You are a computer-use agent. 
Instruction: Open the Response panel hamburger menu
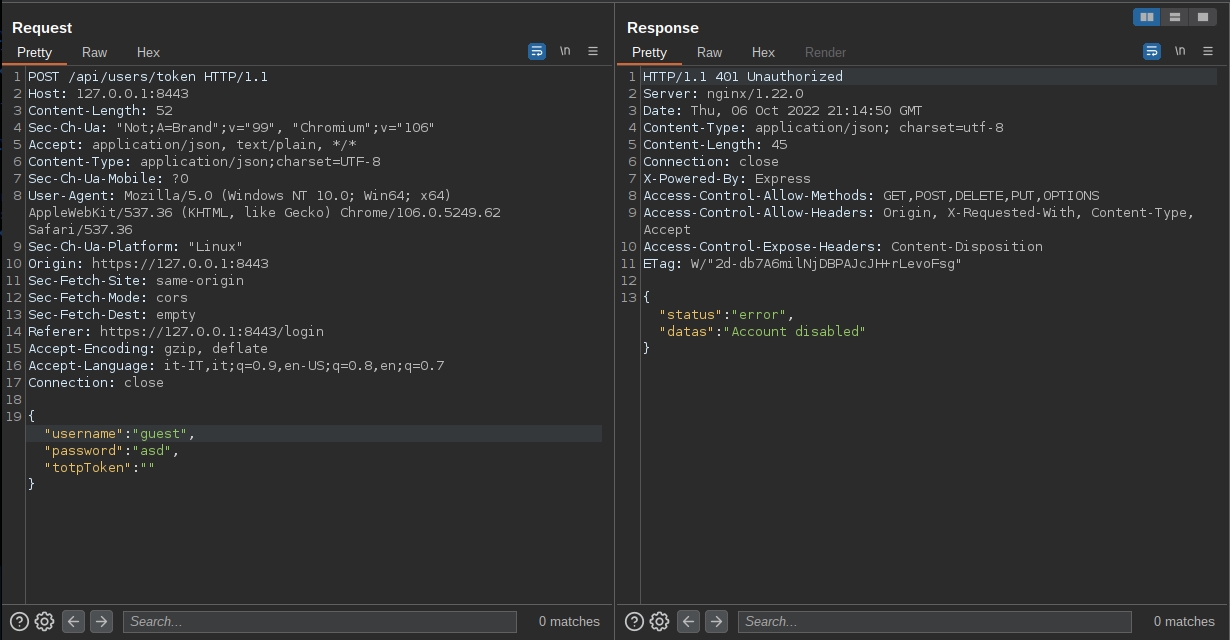[x=1207, y=51]
